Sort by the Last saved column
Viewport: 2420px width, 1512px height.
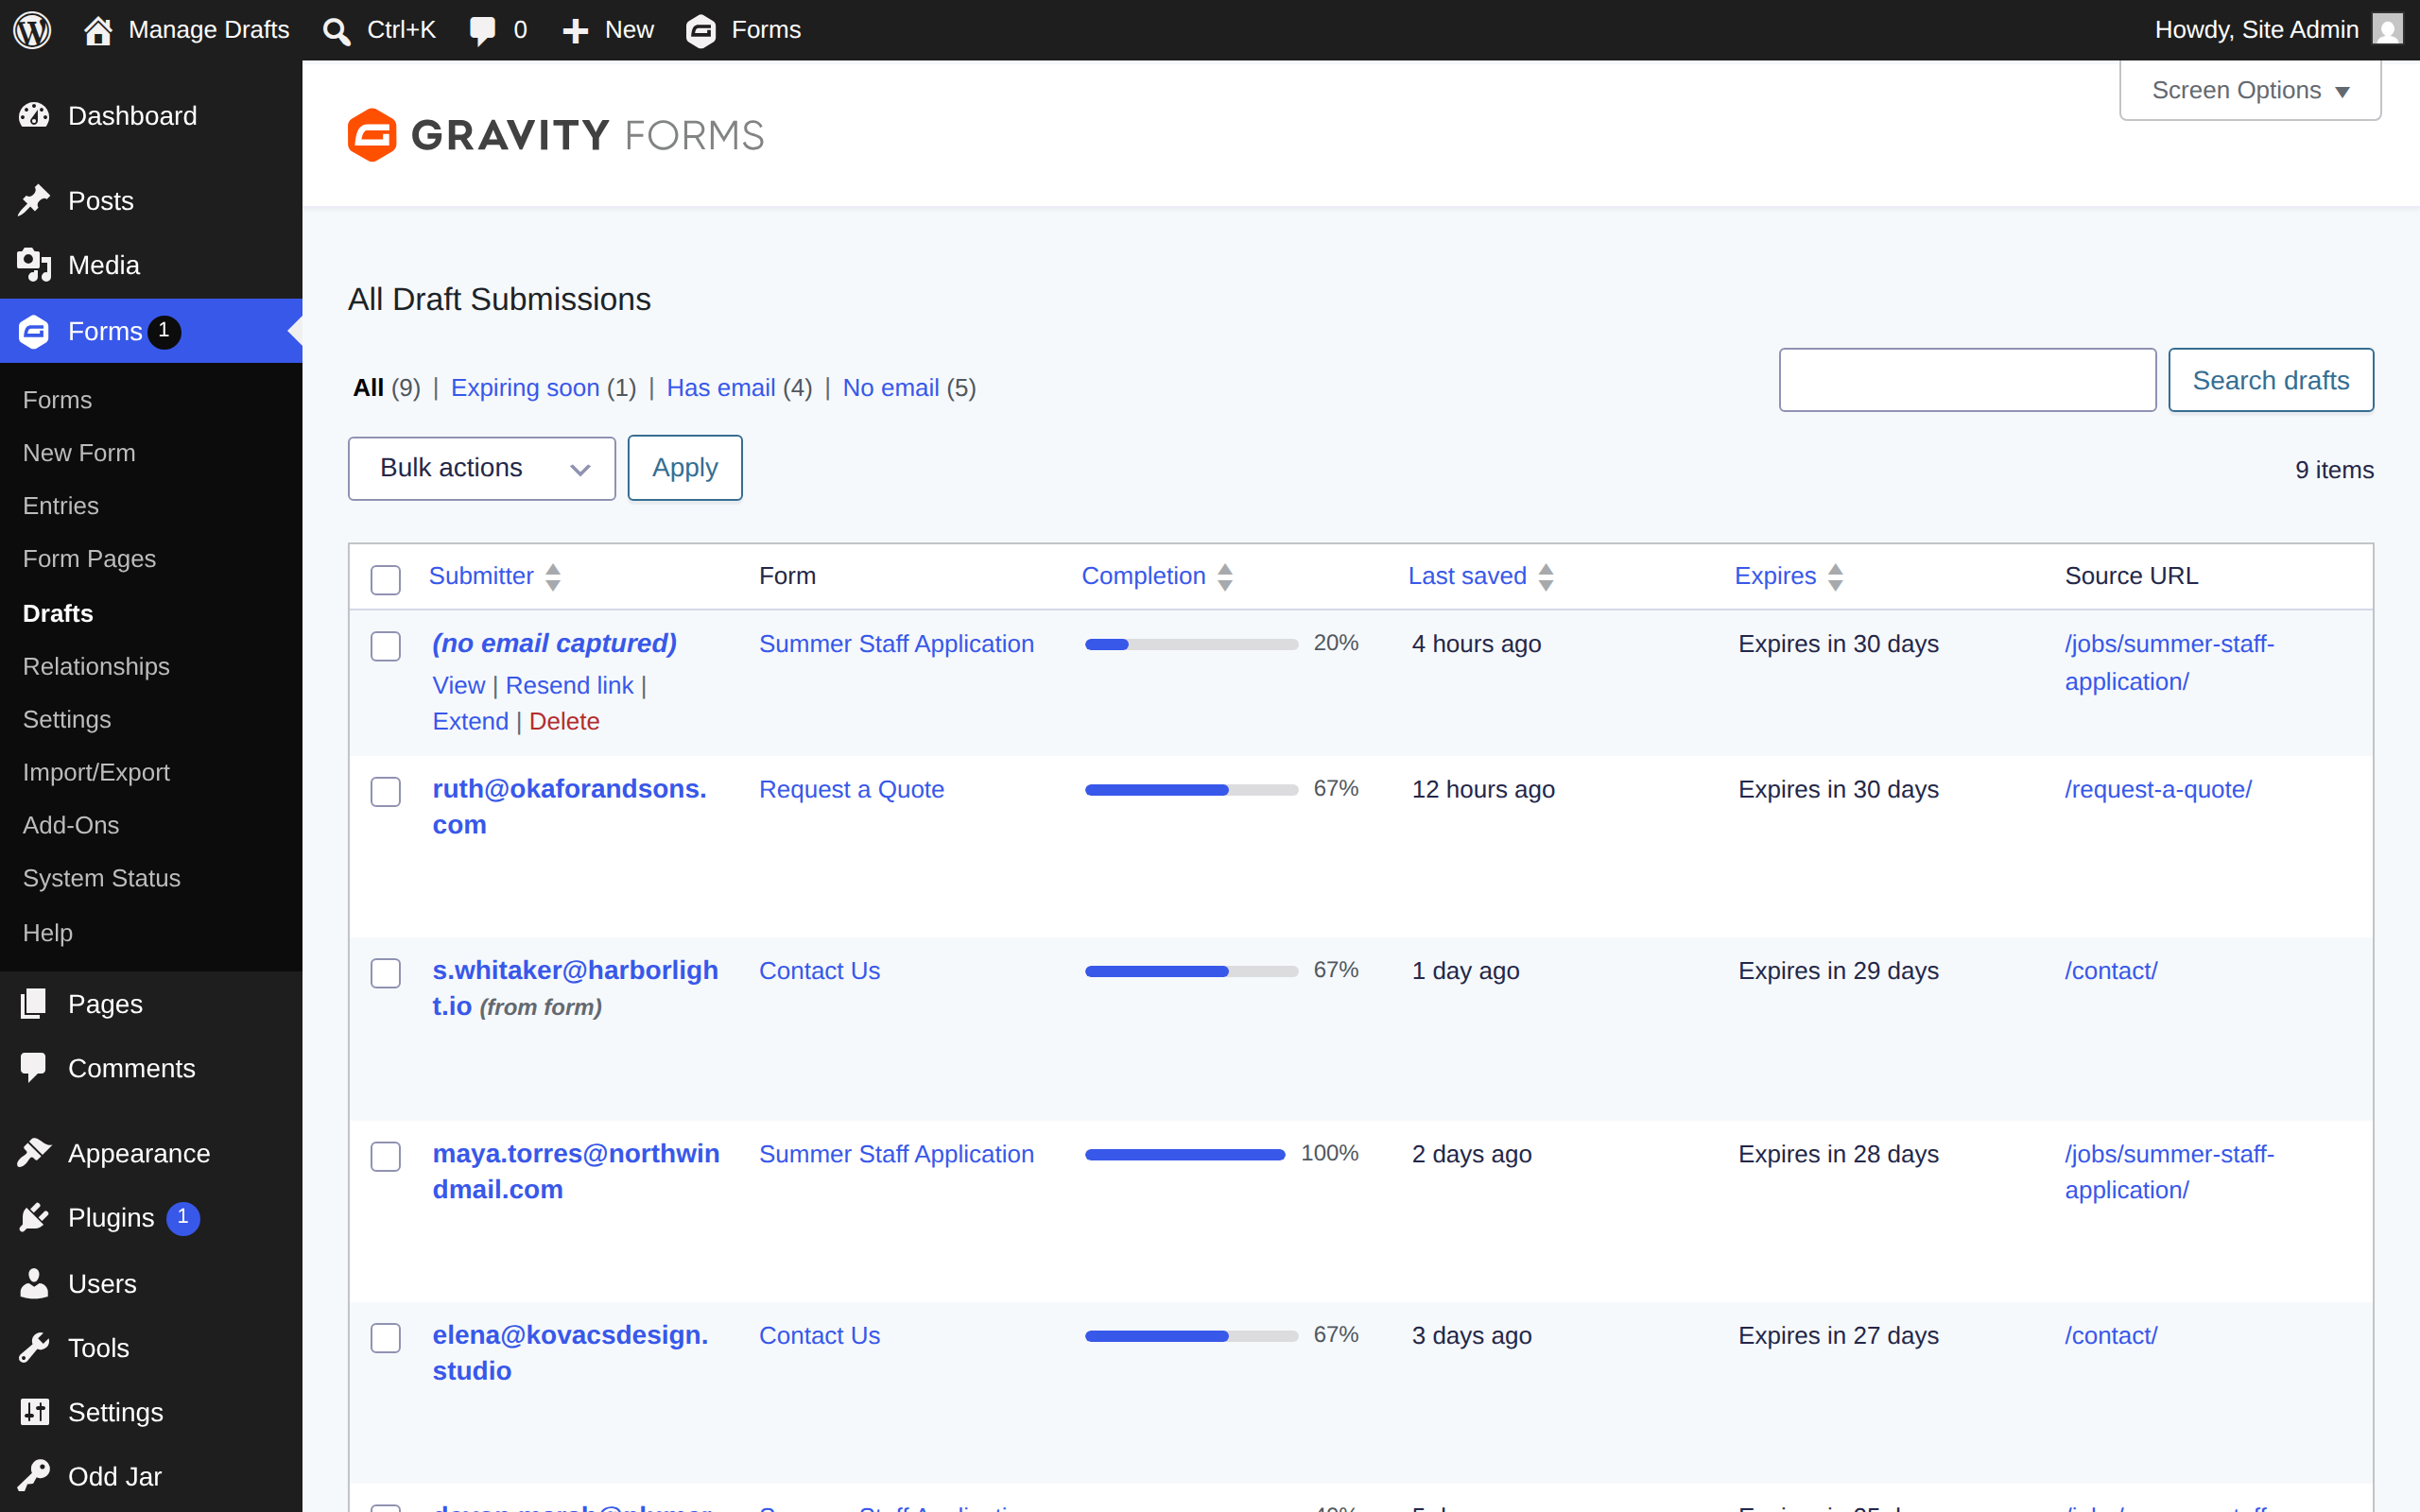(1481, 576)
